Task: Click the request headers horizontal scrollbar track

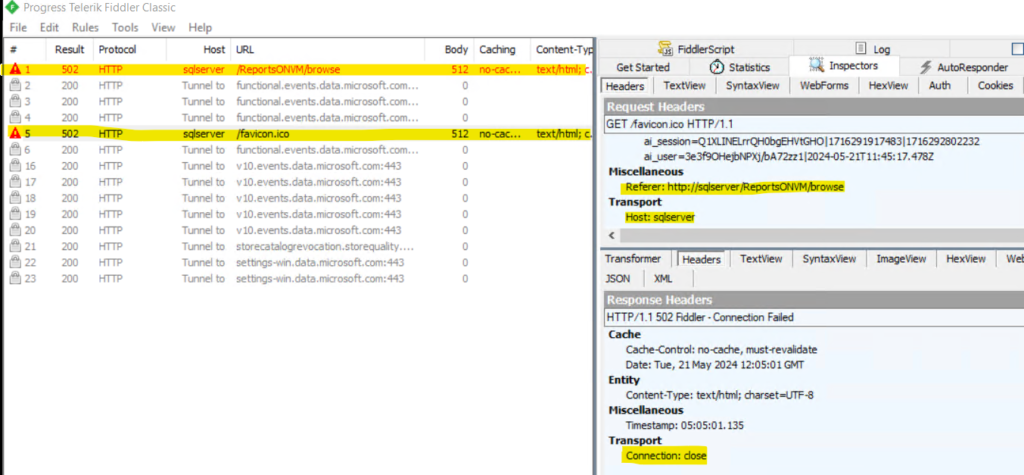Action: pos(822,236)
